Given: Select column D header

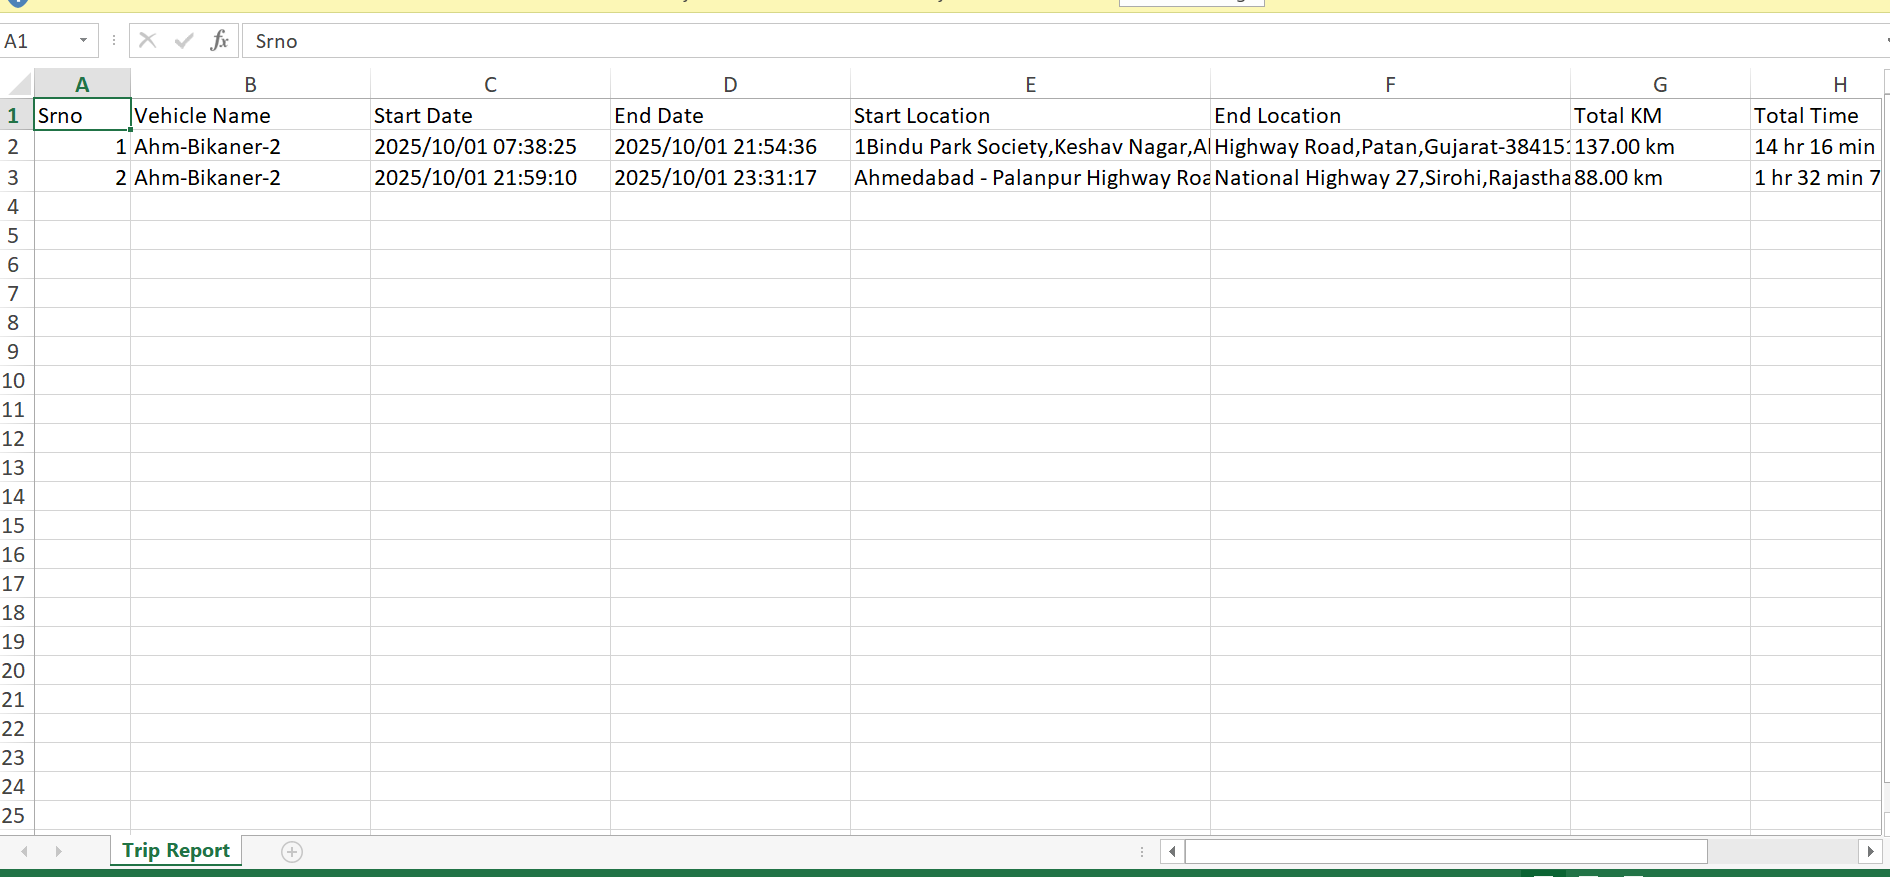Looking at the screenshot, I should click(x=730, y=85).
